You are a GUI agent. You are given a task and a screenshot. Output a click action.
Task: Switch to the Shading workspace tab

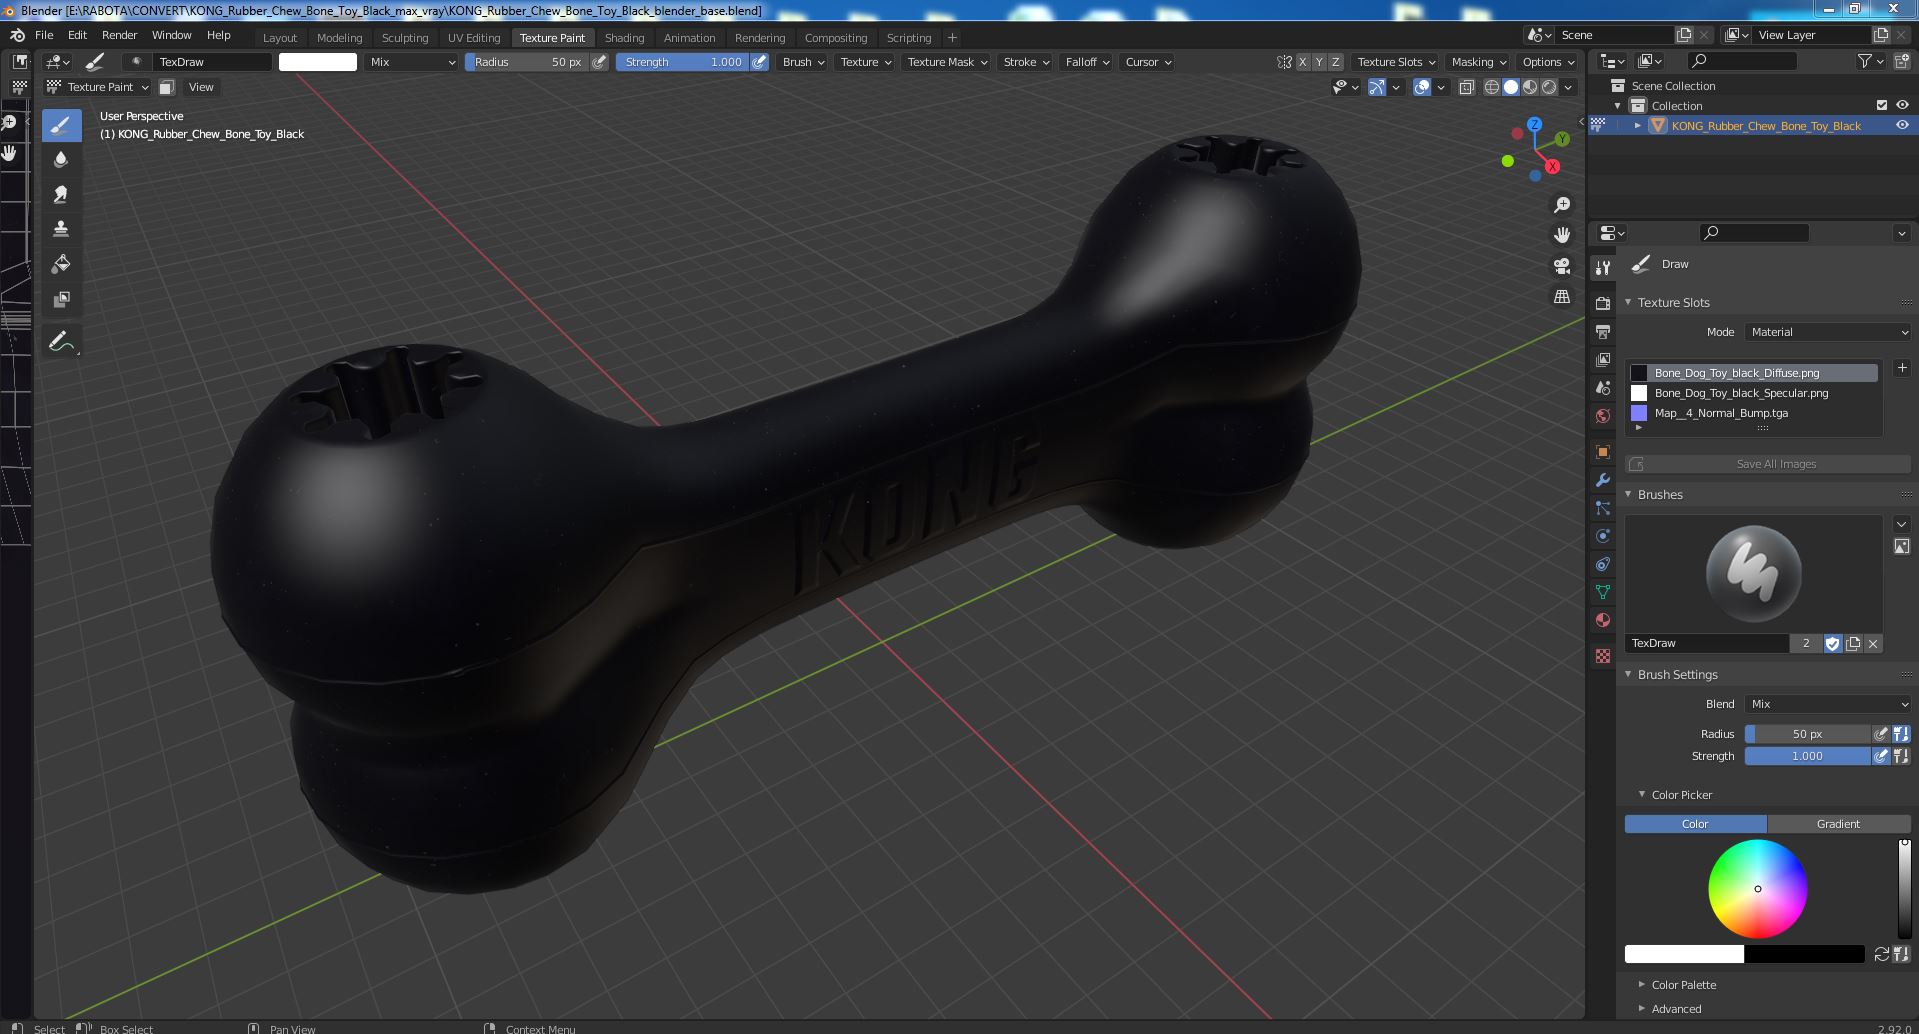624,38
